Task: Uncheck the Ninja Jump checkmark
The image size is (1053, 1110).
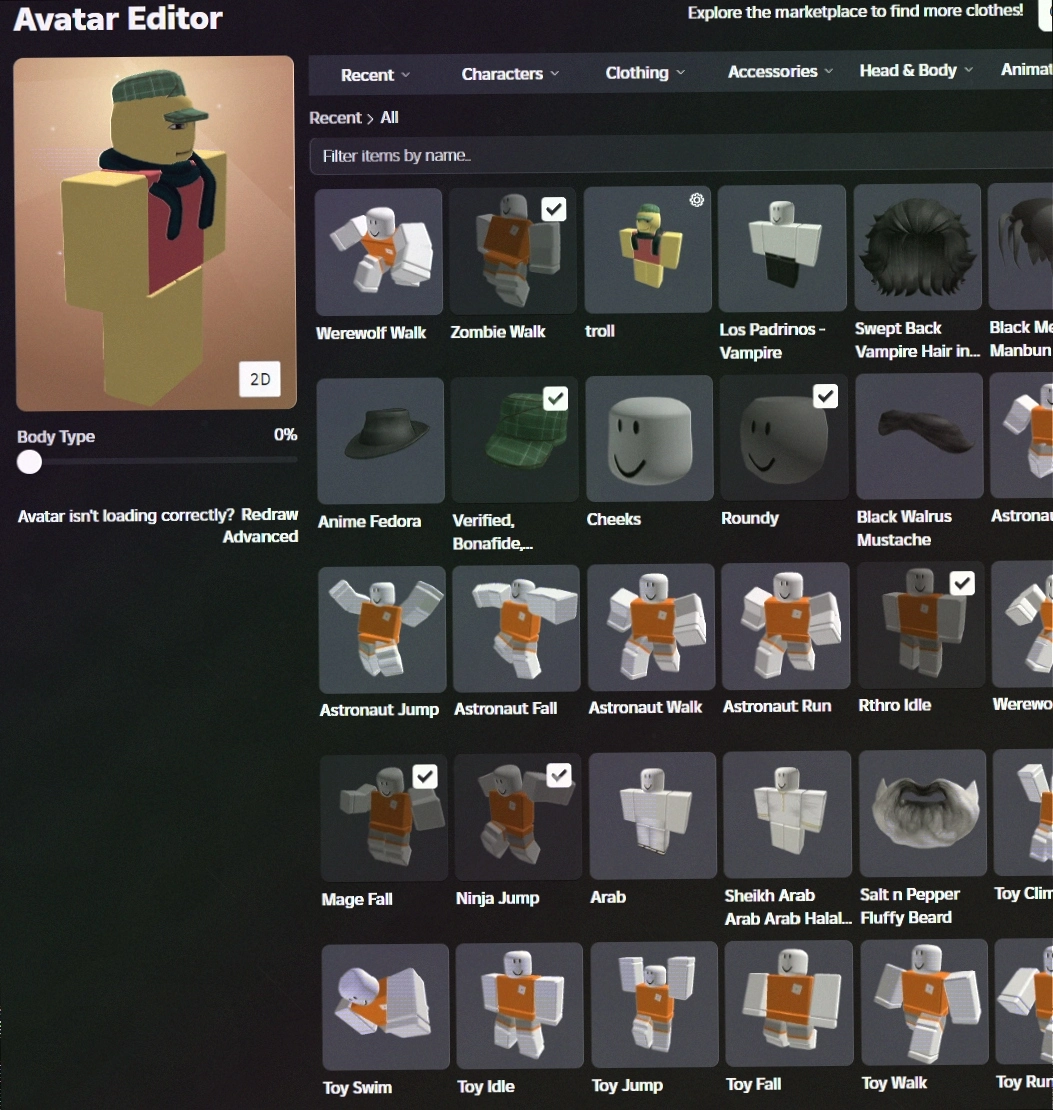Action: [x=559, y=775]
